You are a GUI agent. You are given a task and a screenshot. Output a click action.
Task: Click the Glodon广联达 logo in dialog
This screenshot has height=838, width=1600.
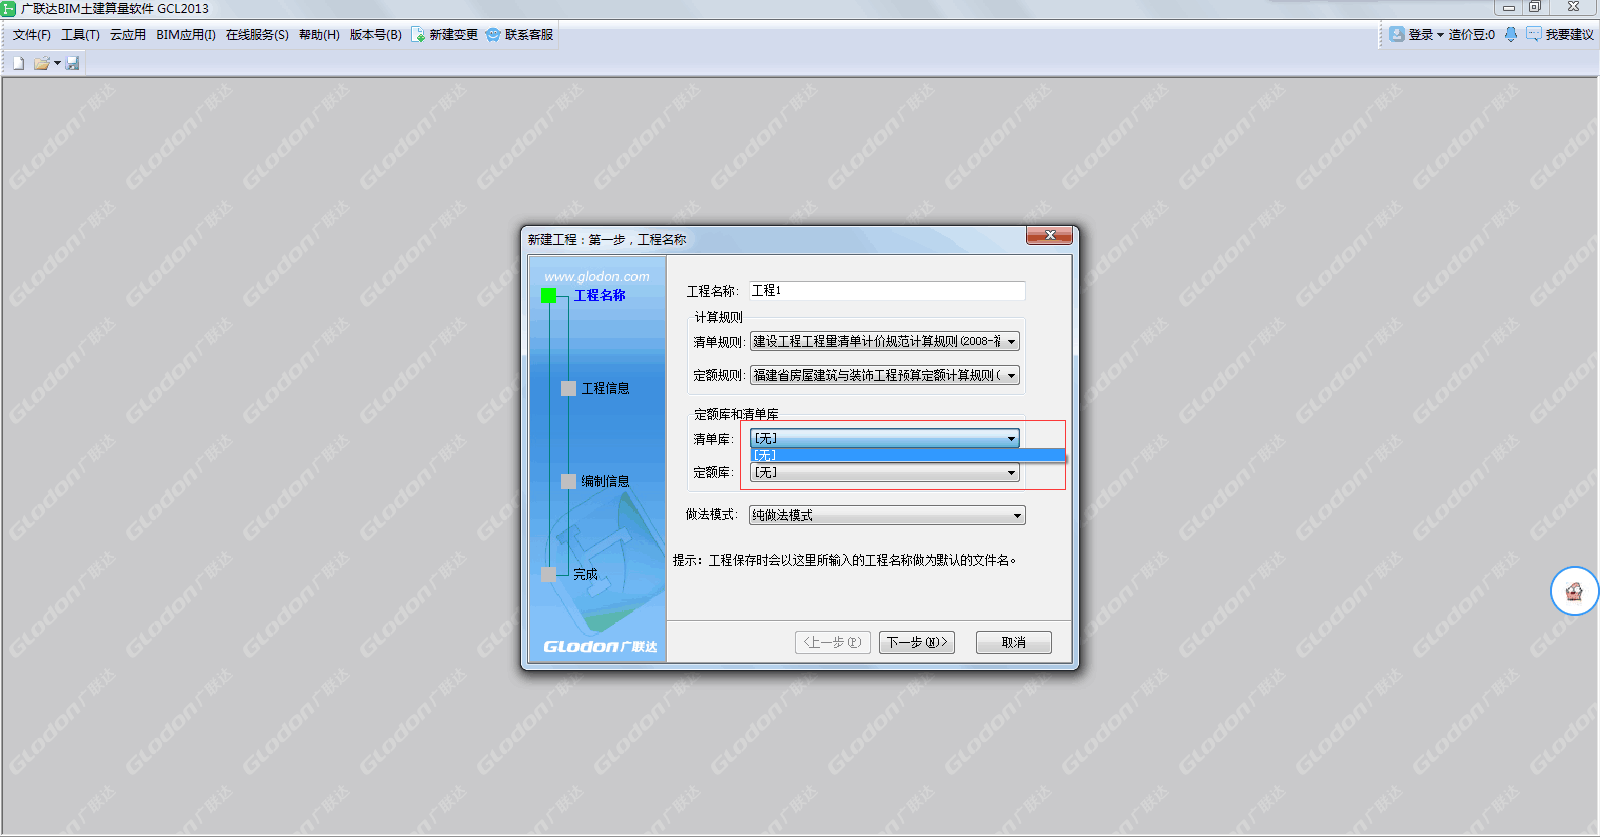click(x=600, y=647)
